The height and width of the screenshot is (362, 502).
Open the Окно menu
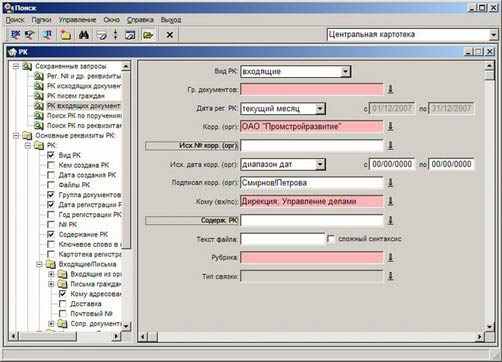111,20
